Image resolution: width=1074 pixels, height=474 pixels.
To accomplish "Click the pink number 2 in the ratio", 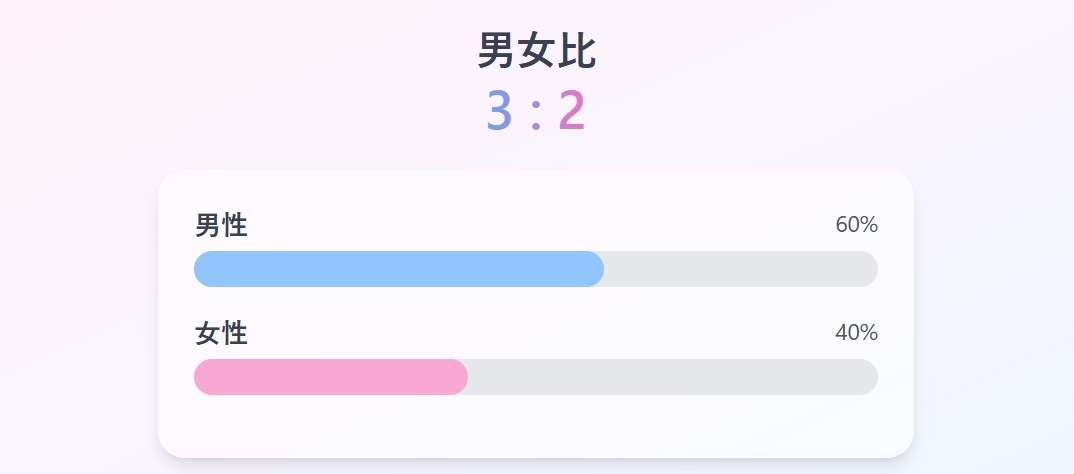I will tap(571, 111).
